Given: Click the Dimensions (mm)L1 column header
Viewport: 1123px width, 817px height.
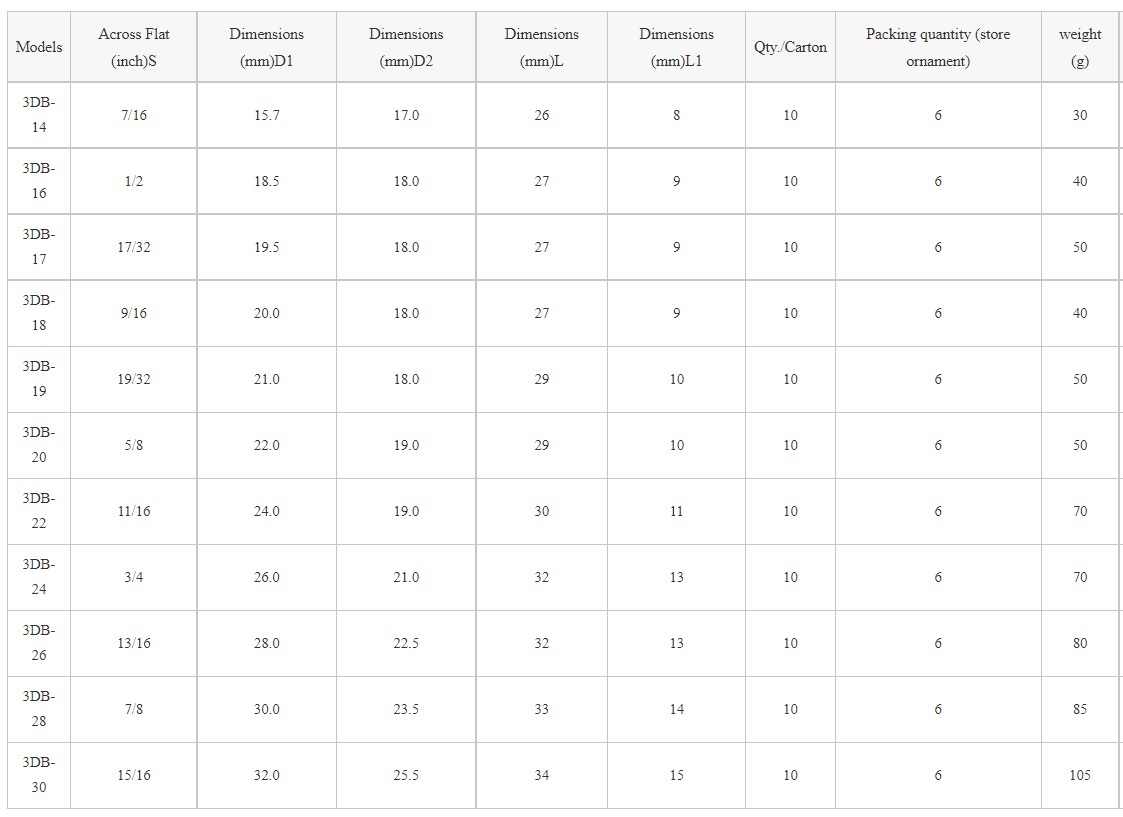Looking at the screenshot, I should [676, 47].
